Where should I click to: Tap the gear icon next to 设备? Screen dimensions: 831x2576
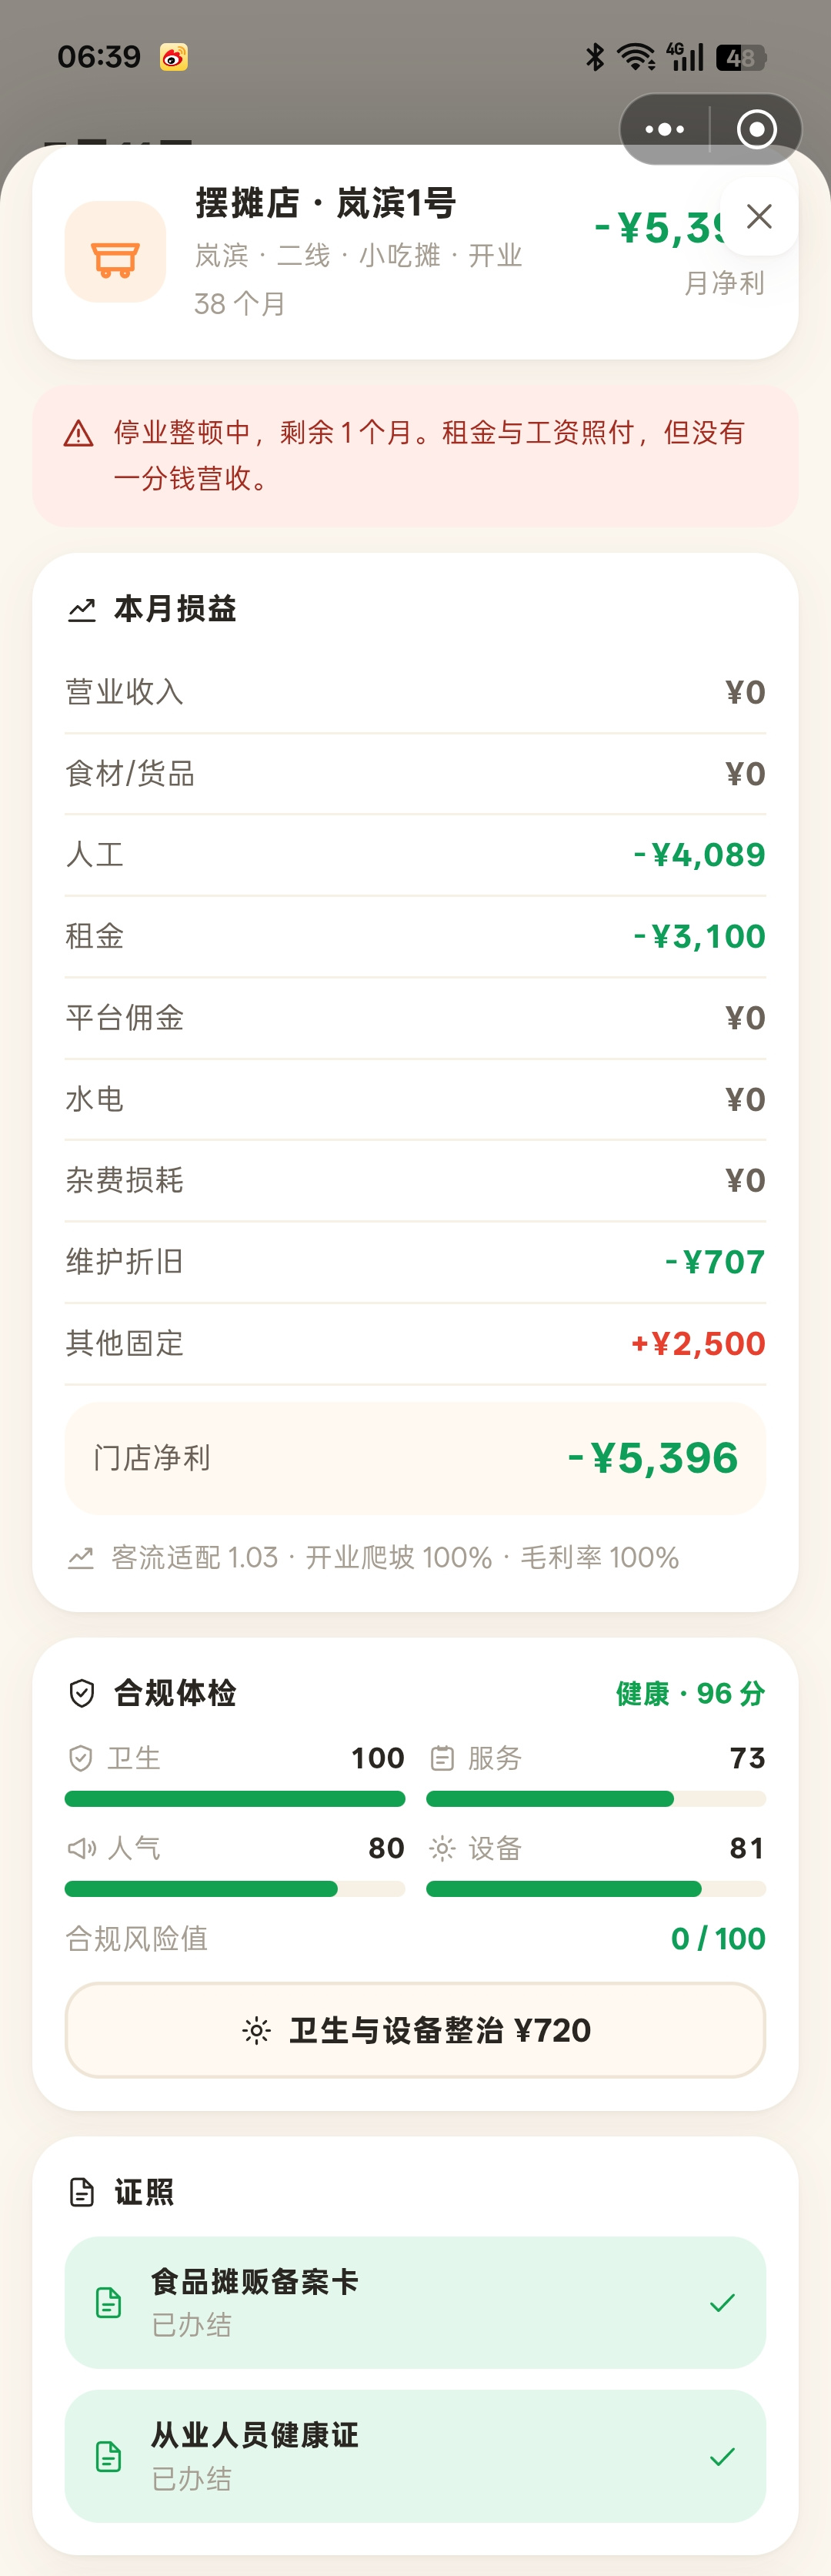coord(442,1848)
